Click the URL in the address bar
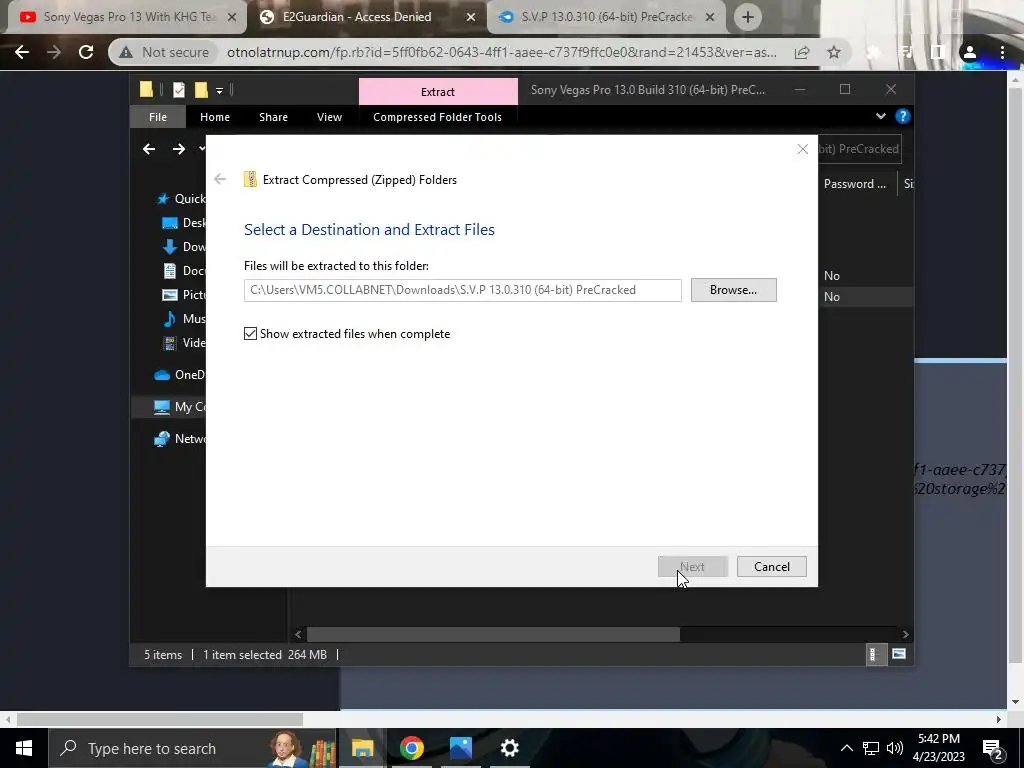The image size is (1024, 768). (502, 52)
